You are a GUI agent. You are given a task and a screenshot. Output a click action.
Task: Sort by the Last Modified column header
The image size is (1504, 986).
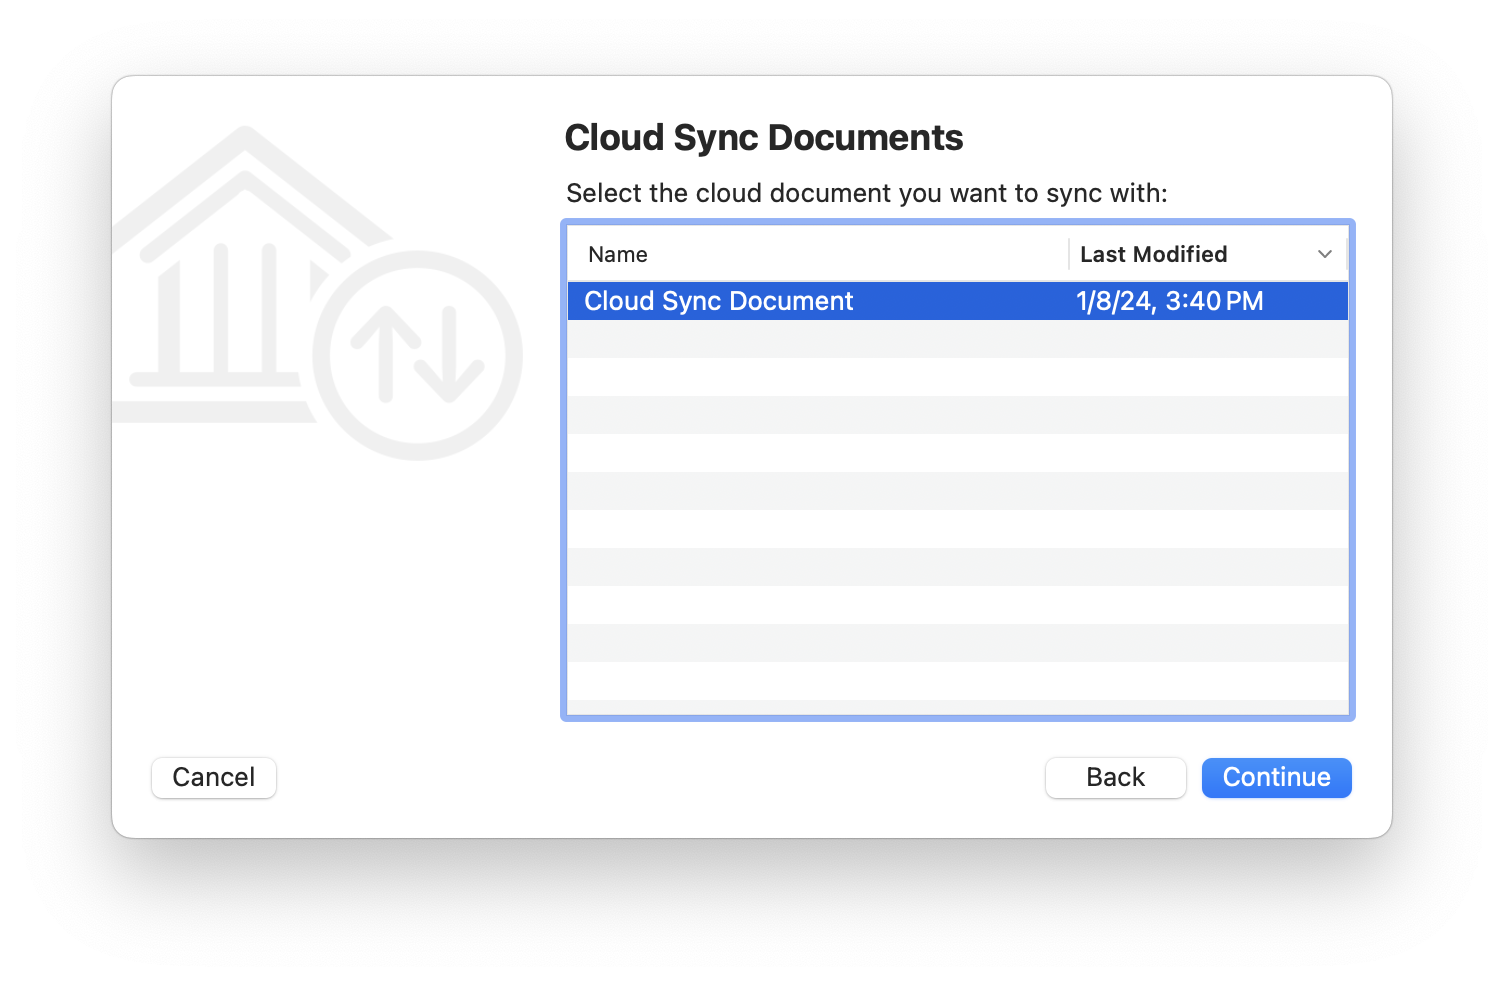(x=1154, y=255)
